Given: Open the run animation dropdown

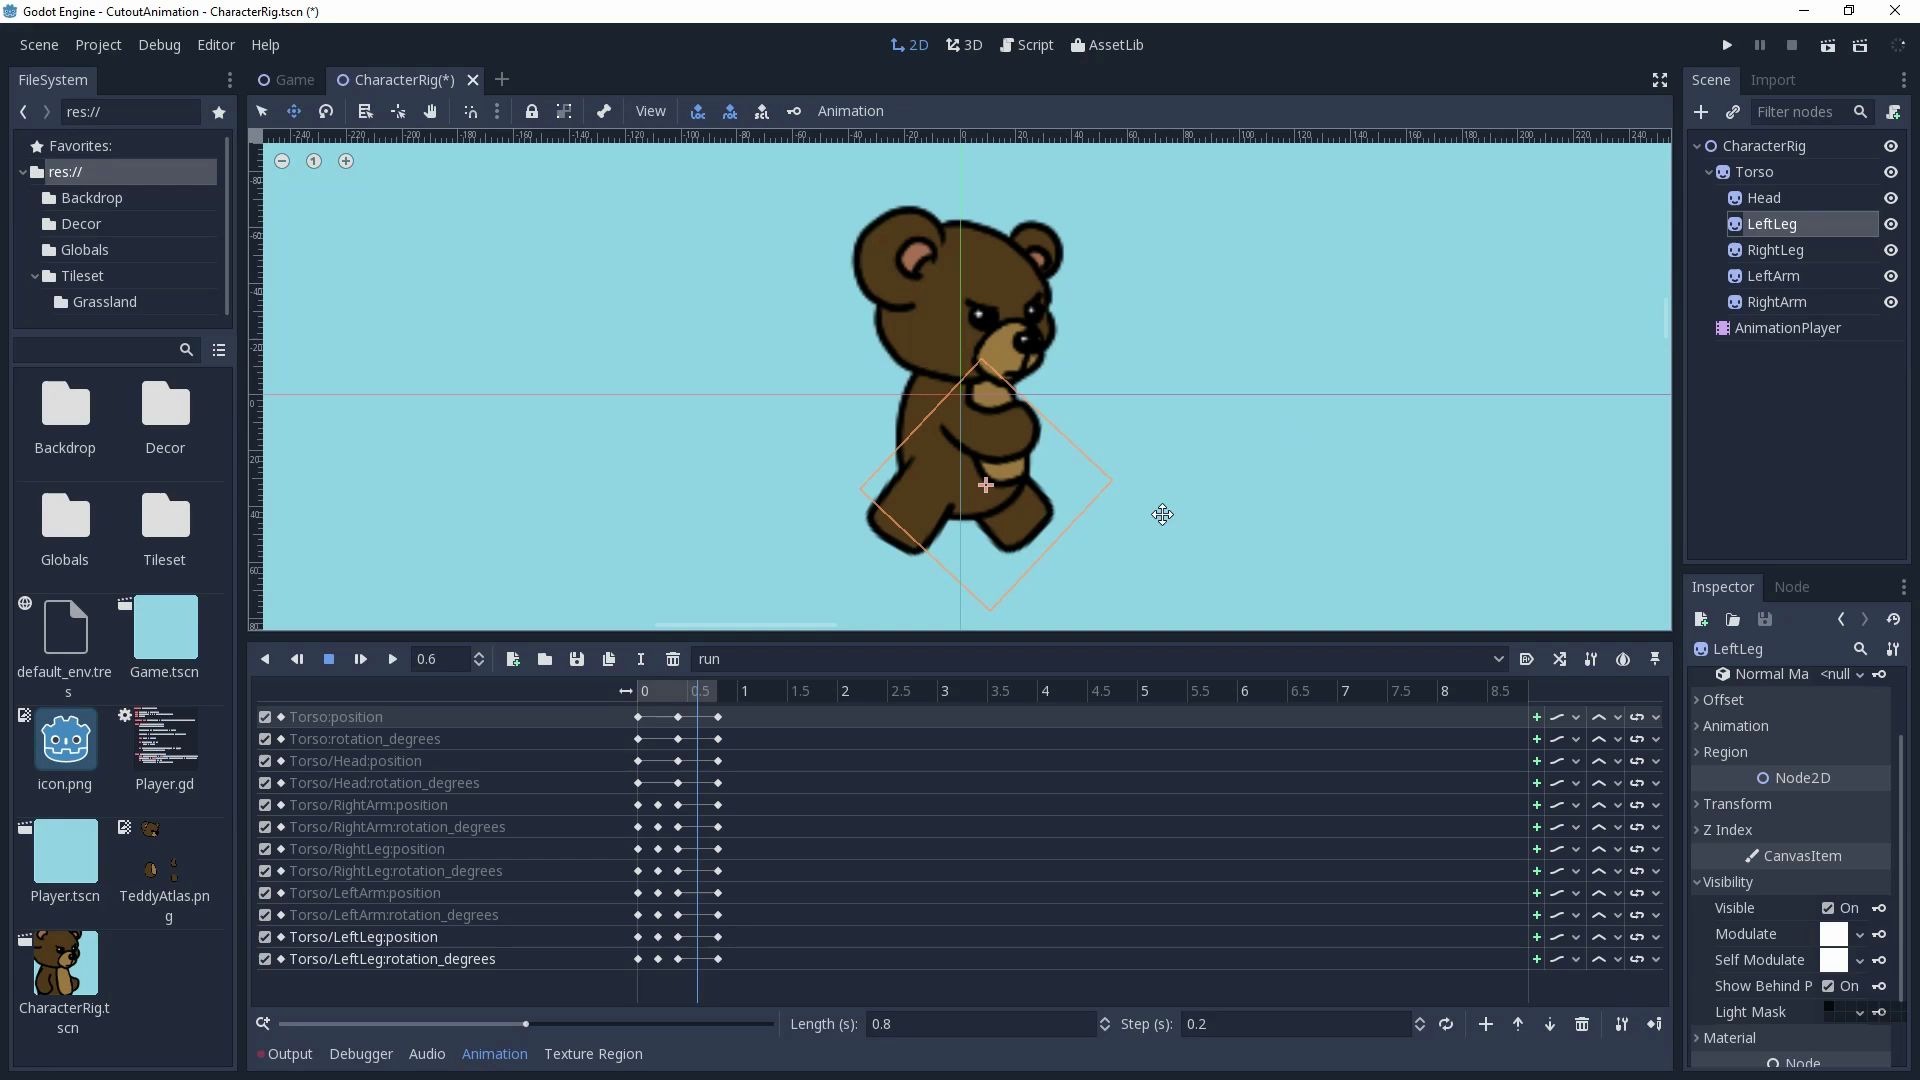Looking at the screenshot, I should (1100, 659).
